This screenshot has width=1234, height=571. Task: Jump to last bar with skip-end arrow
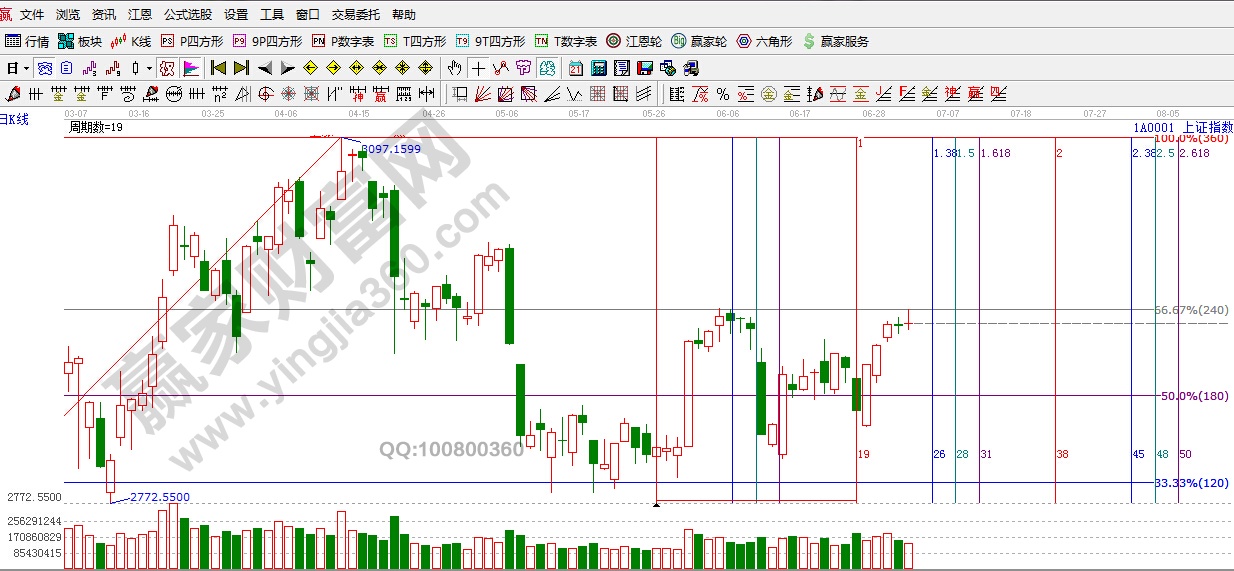click(241, 69)
